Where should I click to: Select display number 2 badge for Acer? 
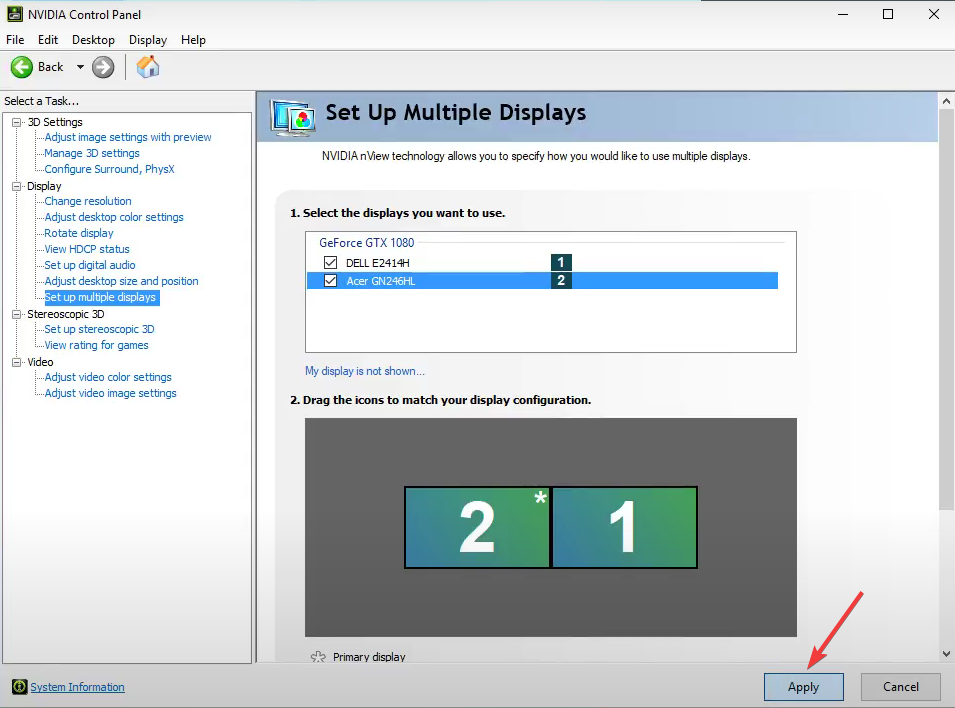pos(561,280)
